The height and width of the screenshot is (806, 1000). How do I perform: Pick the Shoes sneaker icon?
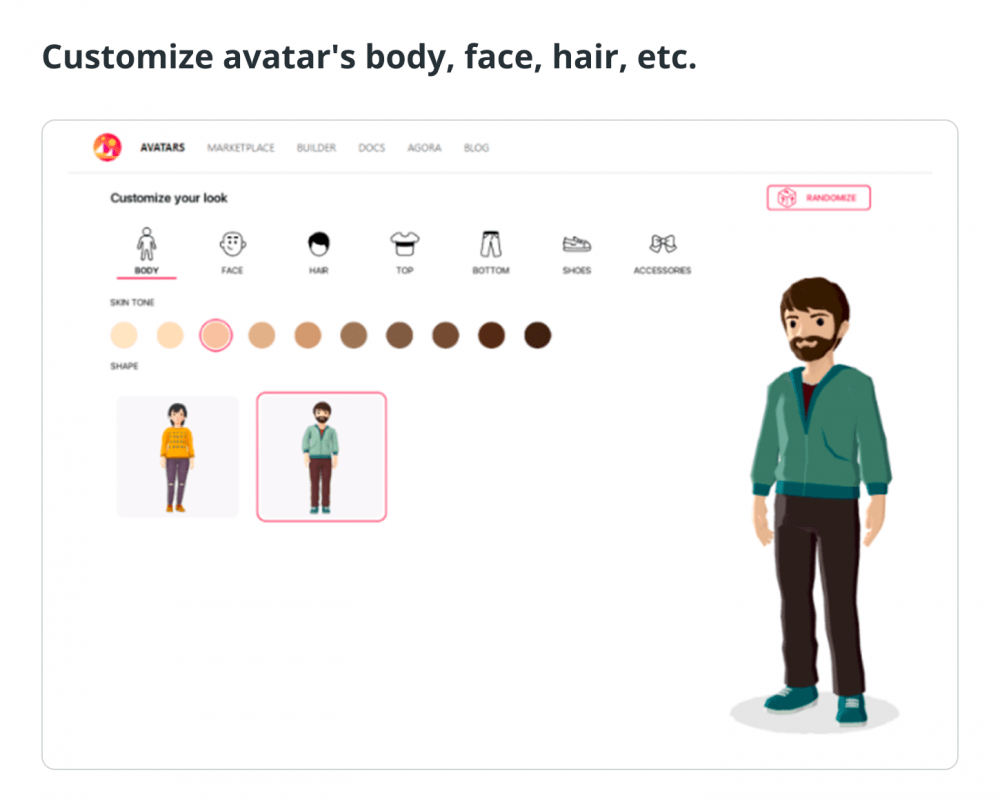pos(577,244)
